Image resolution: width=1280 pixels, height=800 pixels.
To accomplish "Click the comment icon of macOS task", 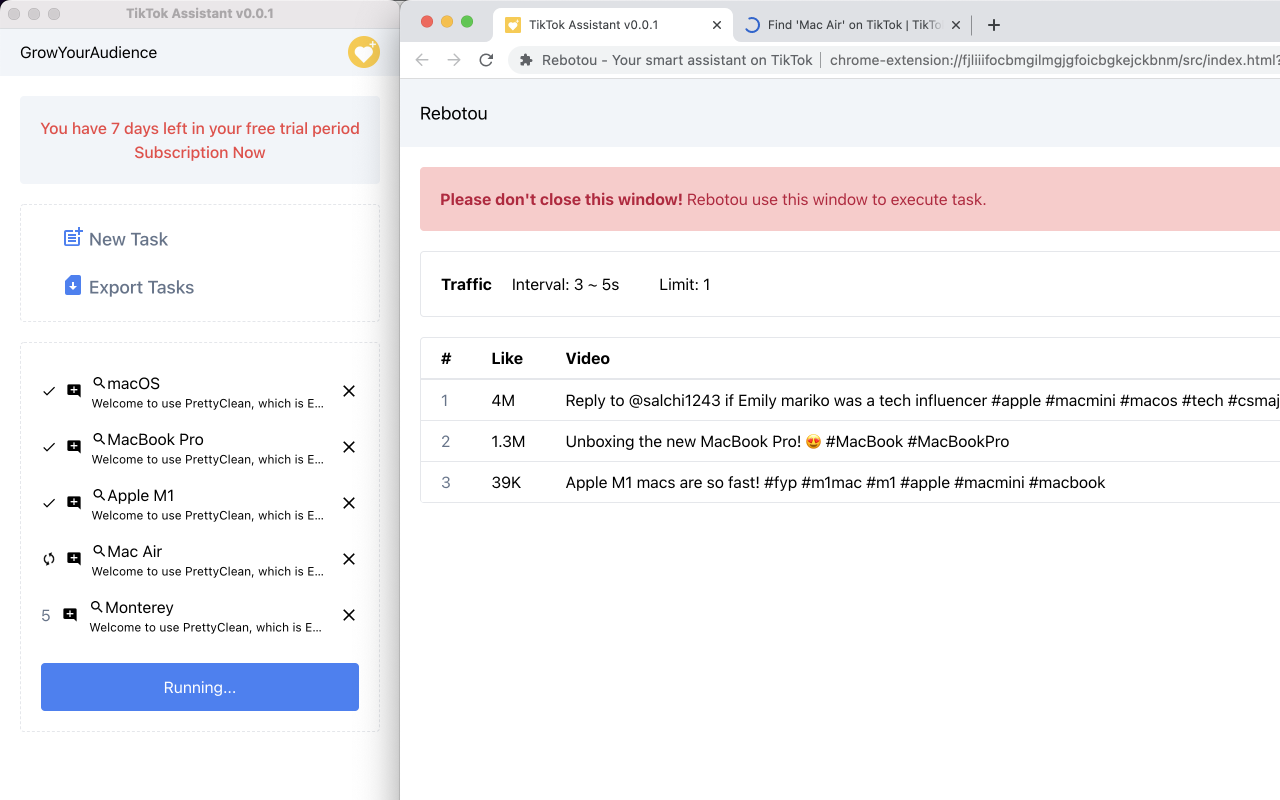I will click(74, 391).
